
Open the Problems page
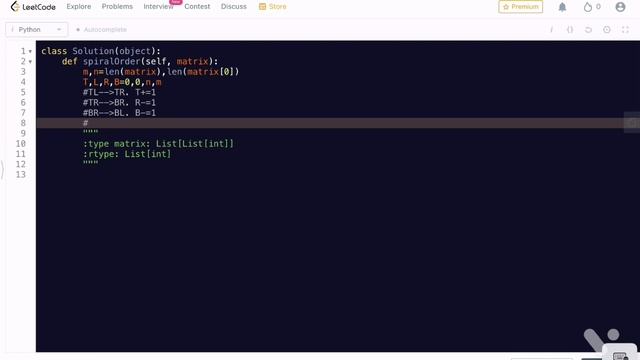117,7
